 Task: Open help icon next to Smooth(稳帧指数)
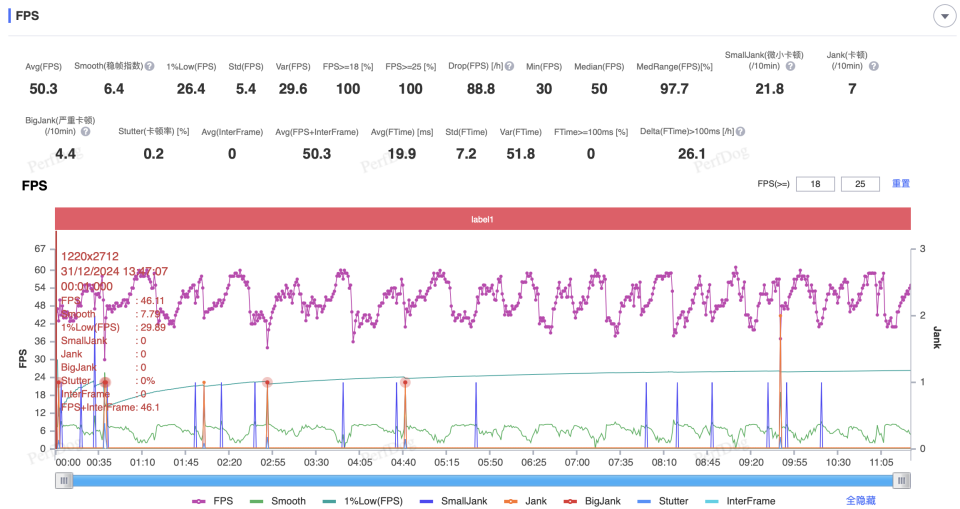(149, 66)
